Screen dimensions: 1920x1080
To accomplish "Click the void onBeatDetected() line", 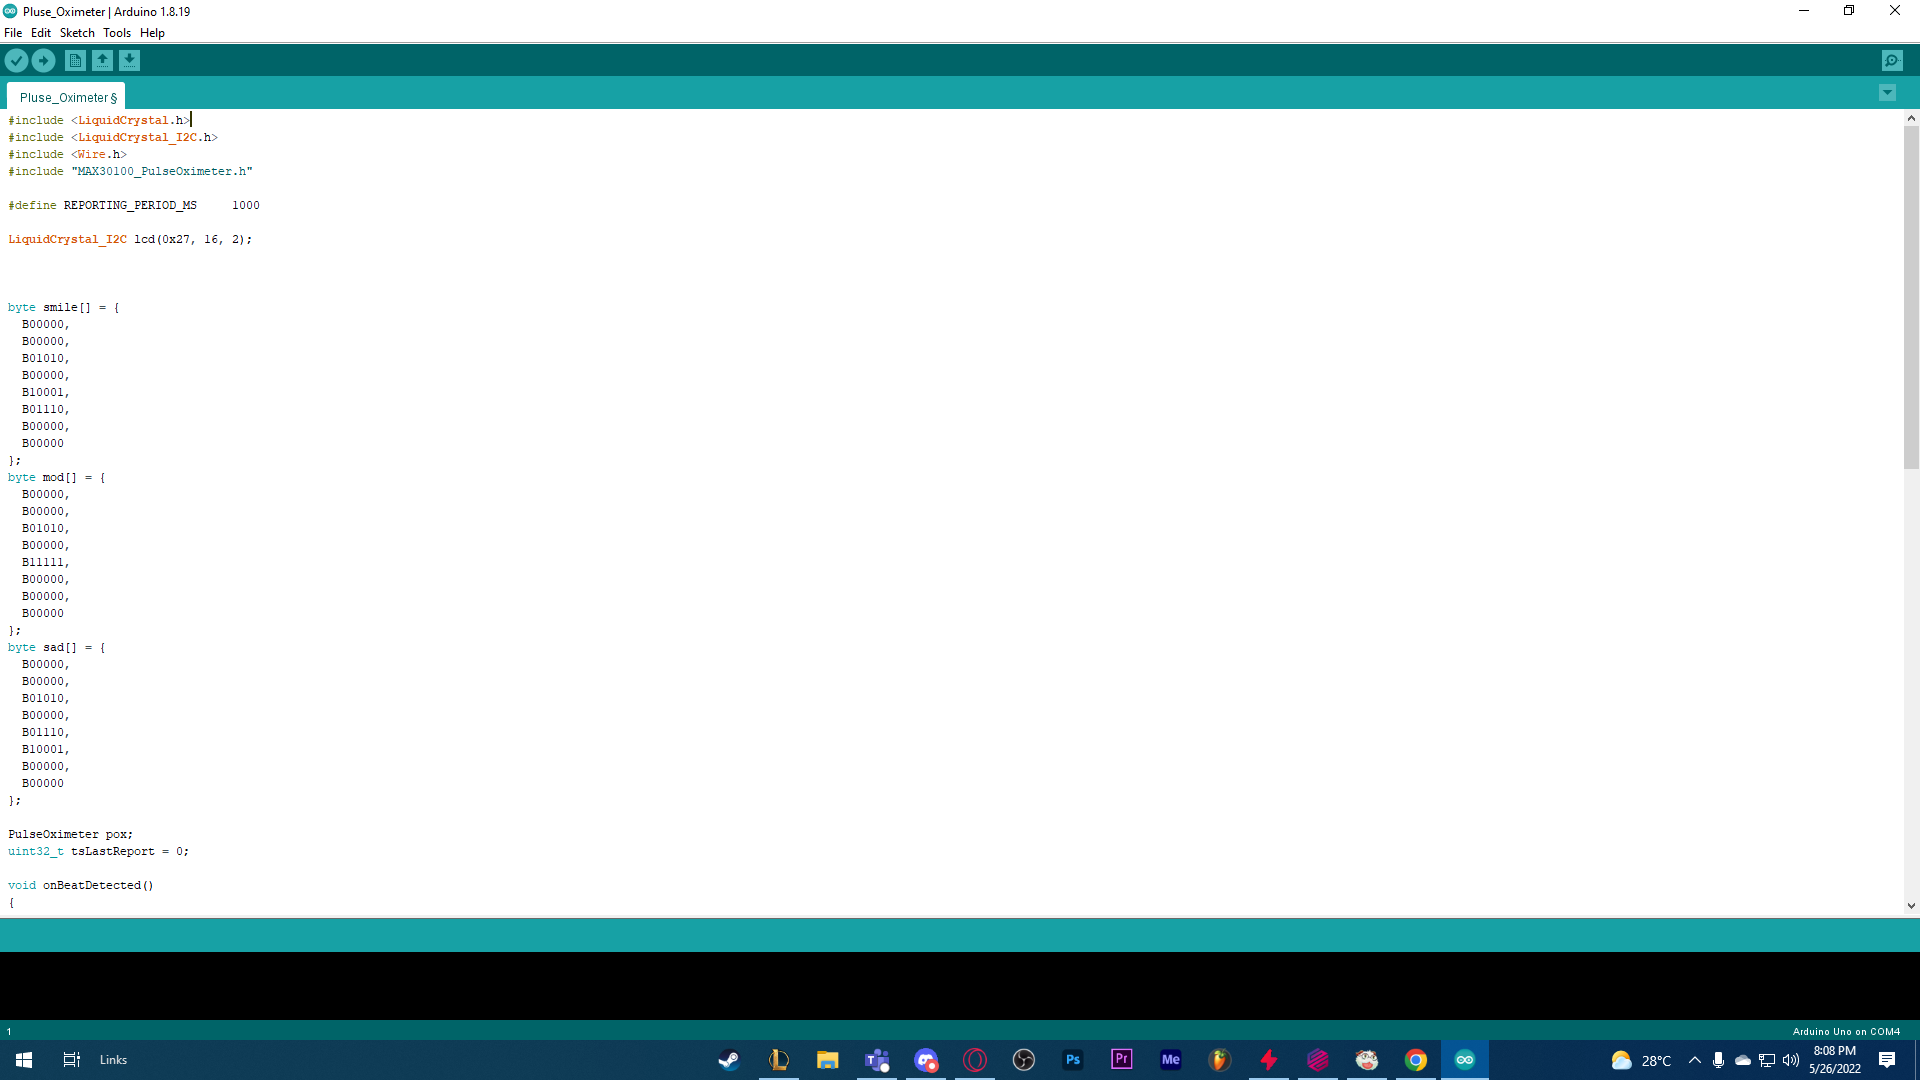I will [81, 885].
